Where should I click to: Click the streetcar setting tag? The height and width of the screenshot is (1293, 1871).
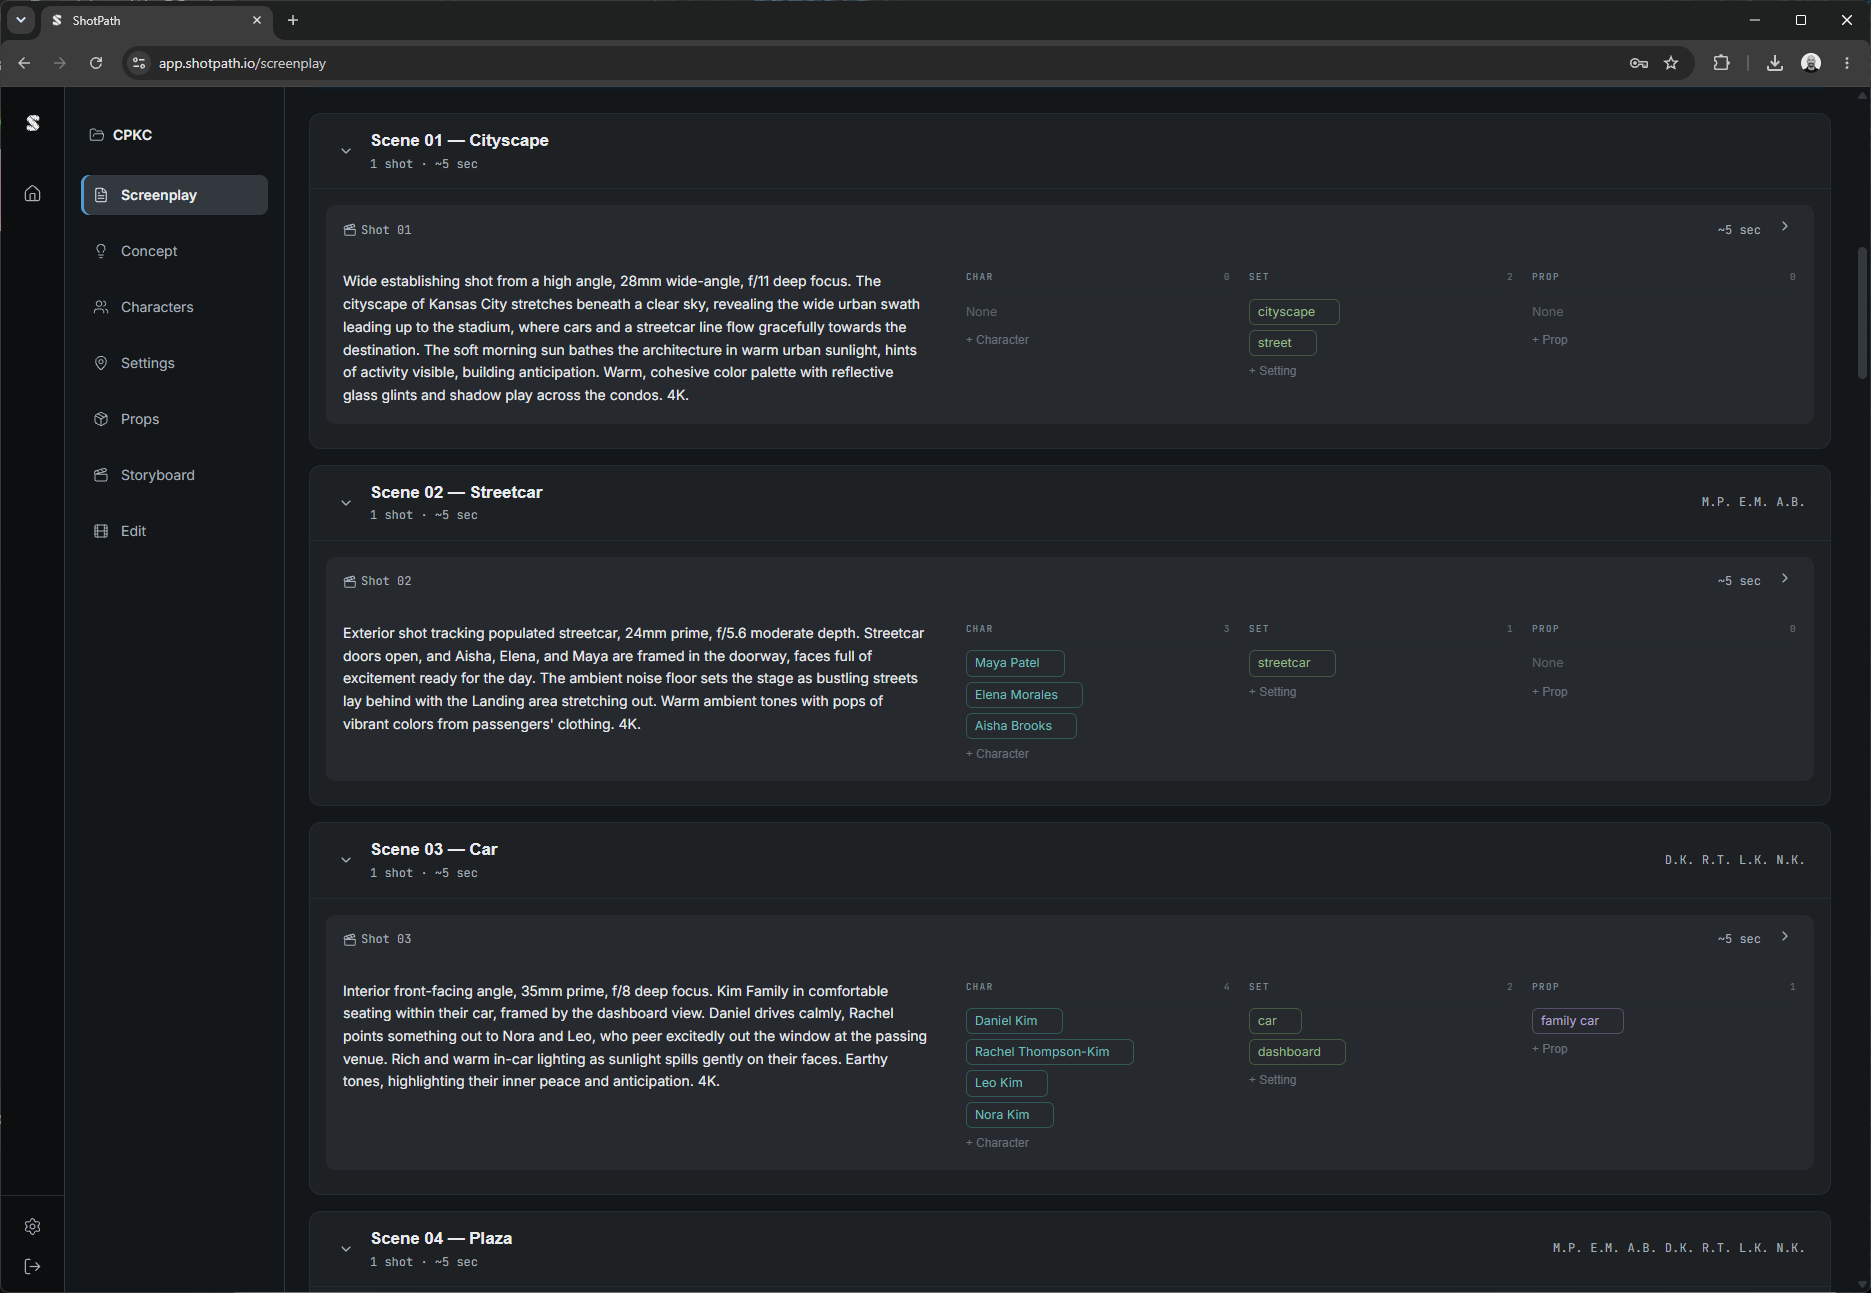coord(1292,663)
